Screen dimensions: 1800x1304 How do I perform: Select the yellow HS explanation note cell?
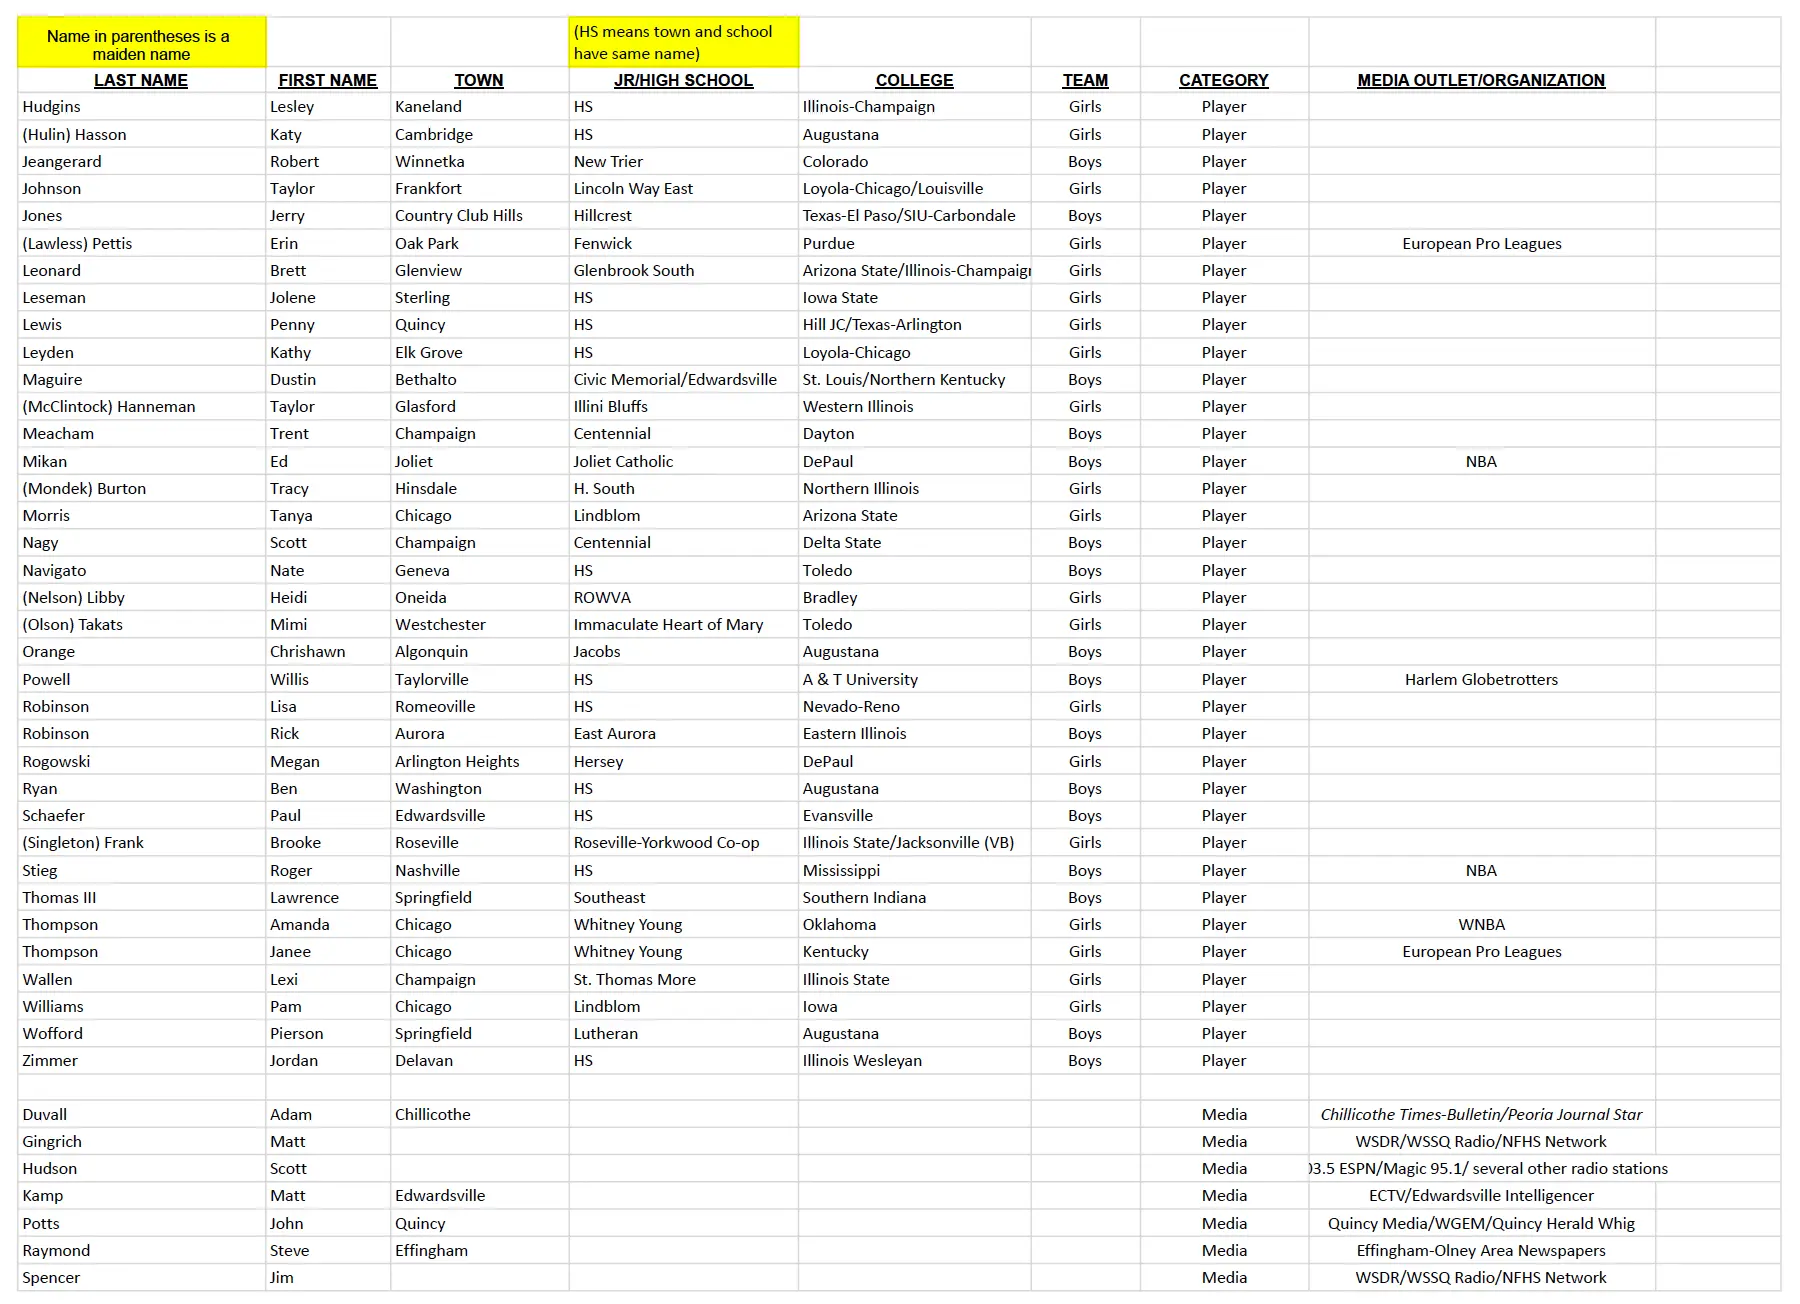[x=683, y=42]
